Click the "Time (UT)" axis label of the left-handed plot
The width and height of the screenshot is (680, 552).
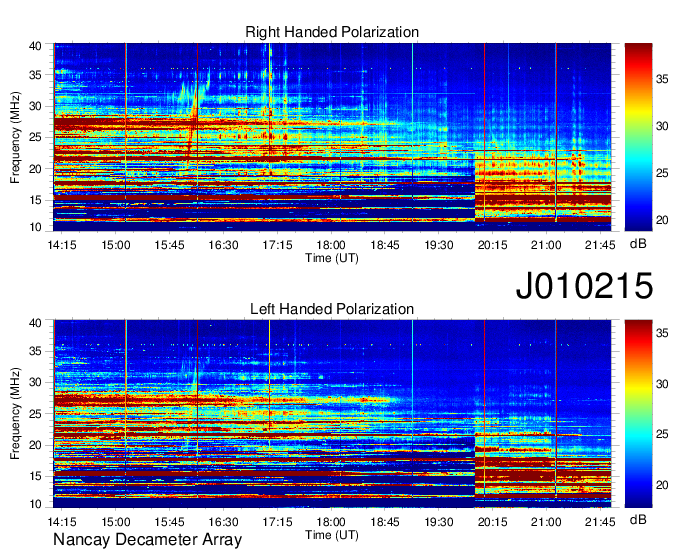pyautogui.click(x=332, y=535)
